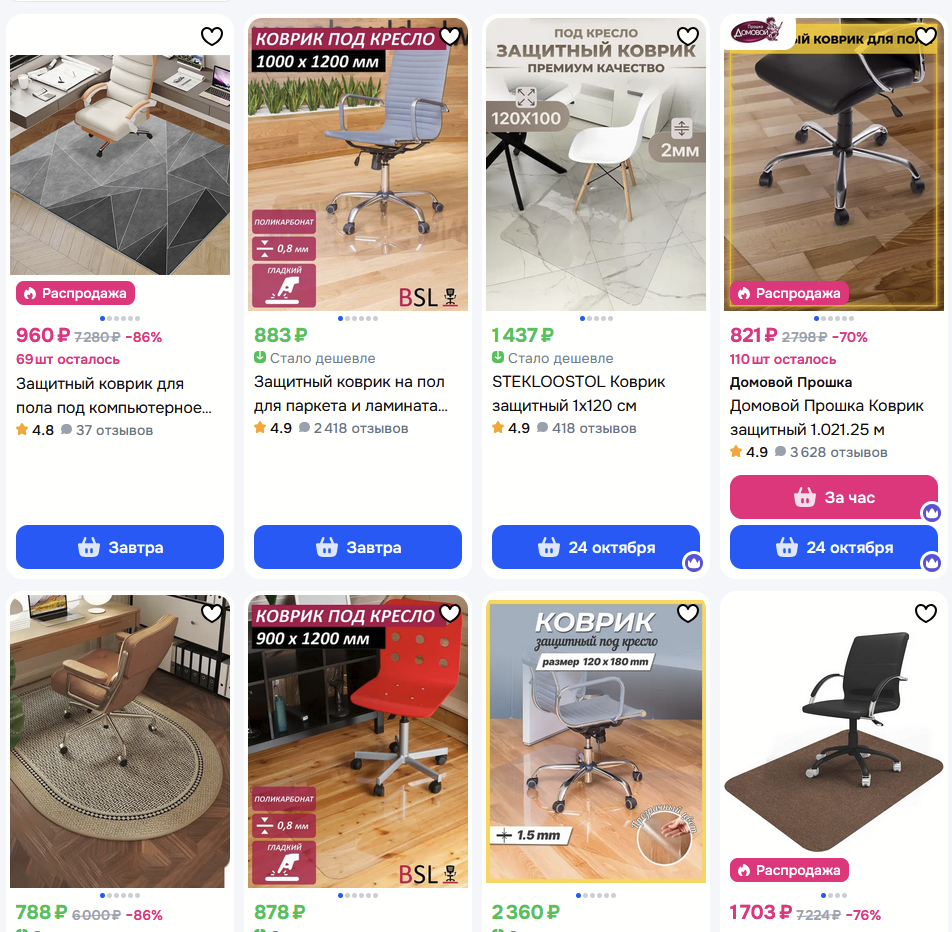This screenshot has width=952, height=932.
Task: Add 883 ₽ mat to cart for Завтра
Action: click(x=358, y=547)
